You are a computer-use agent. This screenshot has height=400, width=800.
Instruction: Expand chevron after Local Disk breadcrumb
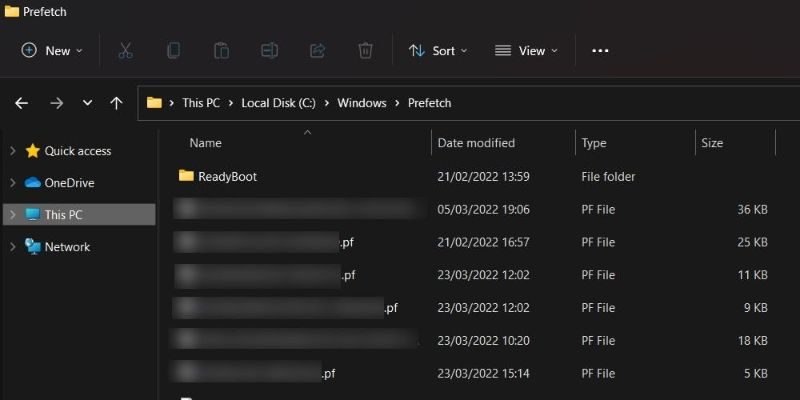[327, 103]
